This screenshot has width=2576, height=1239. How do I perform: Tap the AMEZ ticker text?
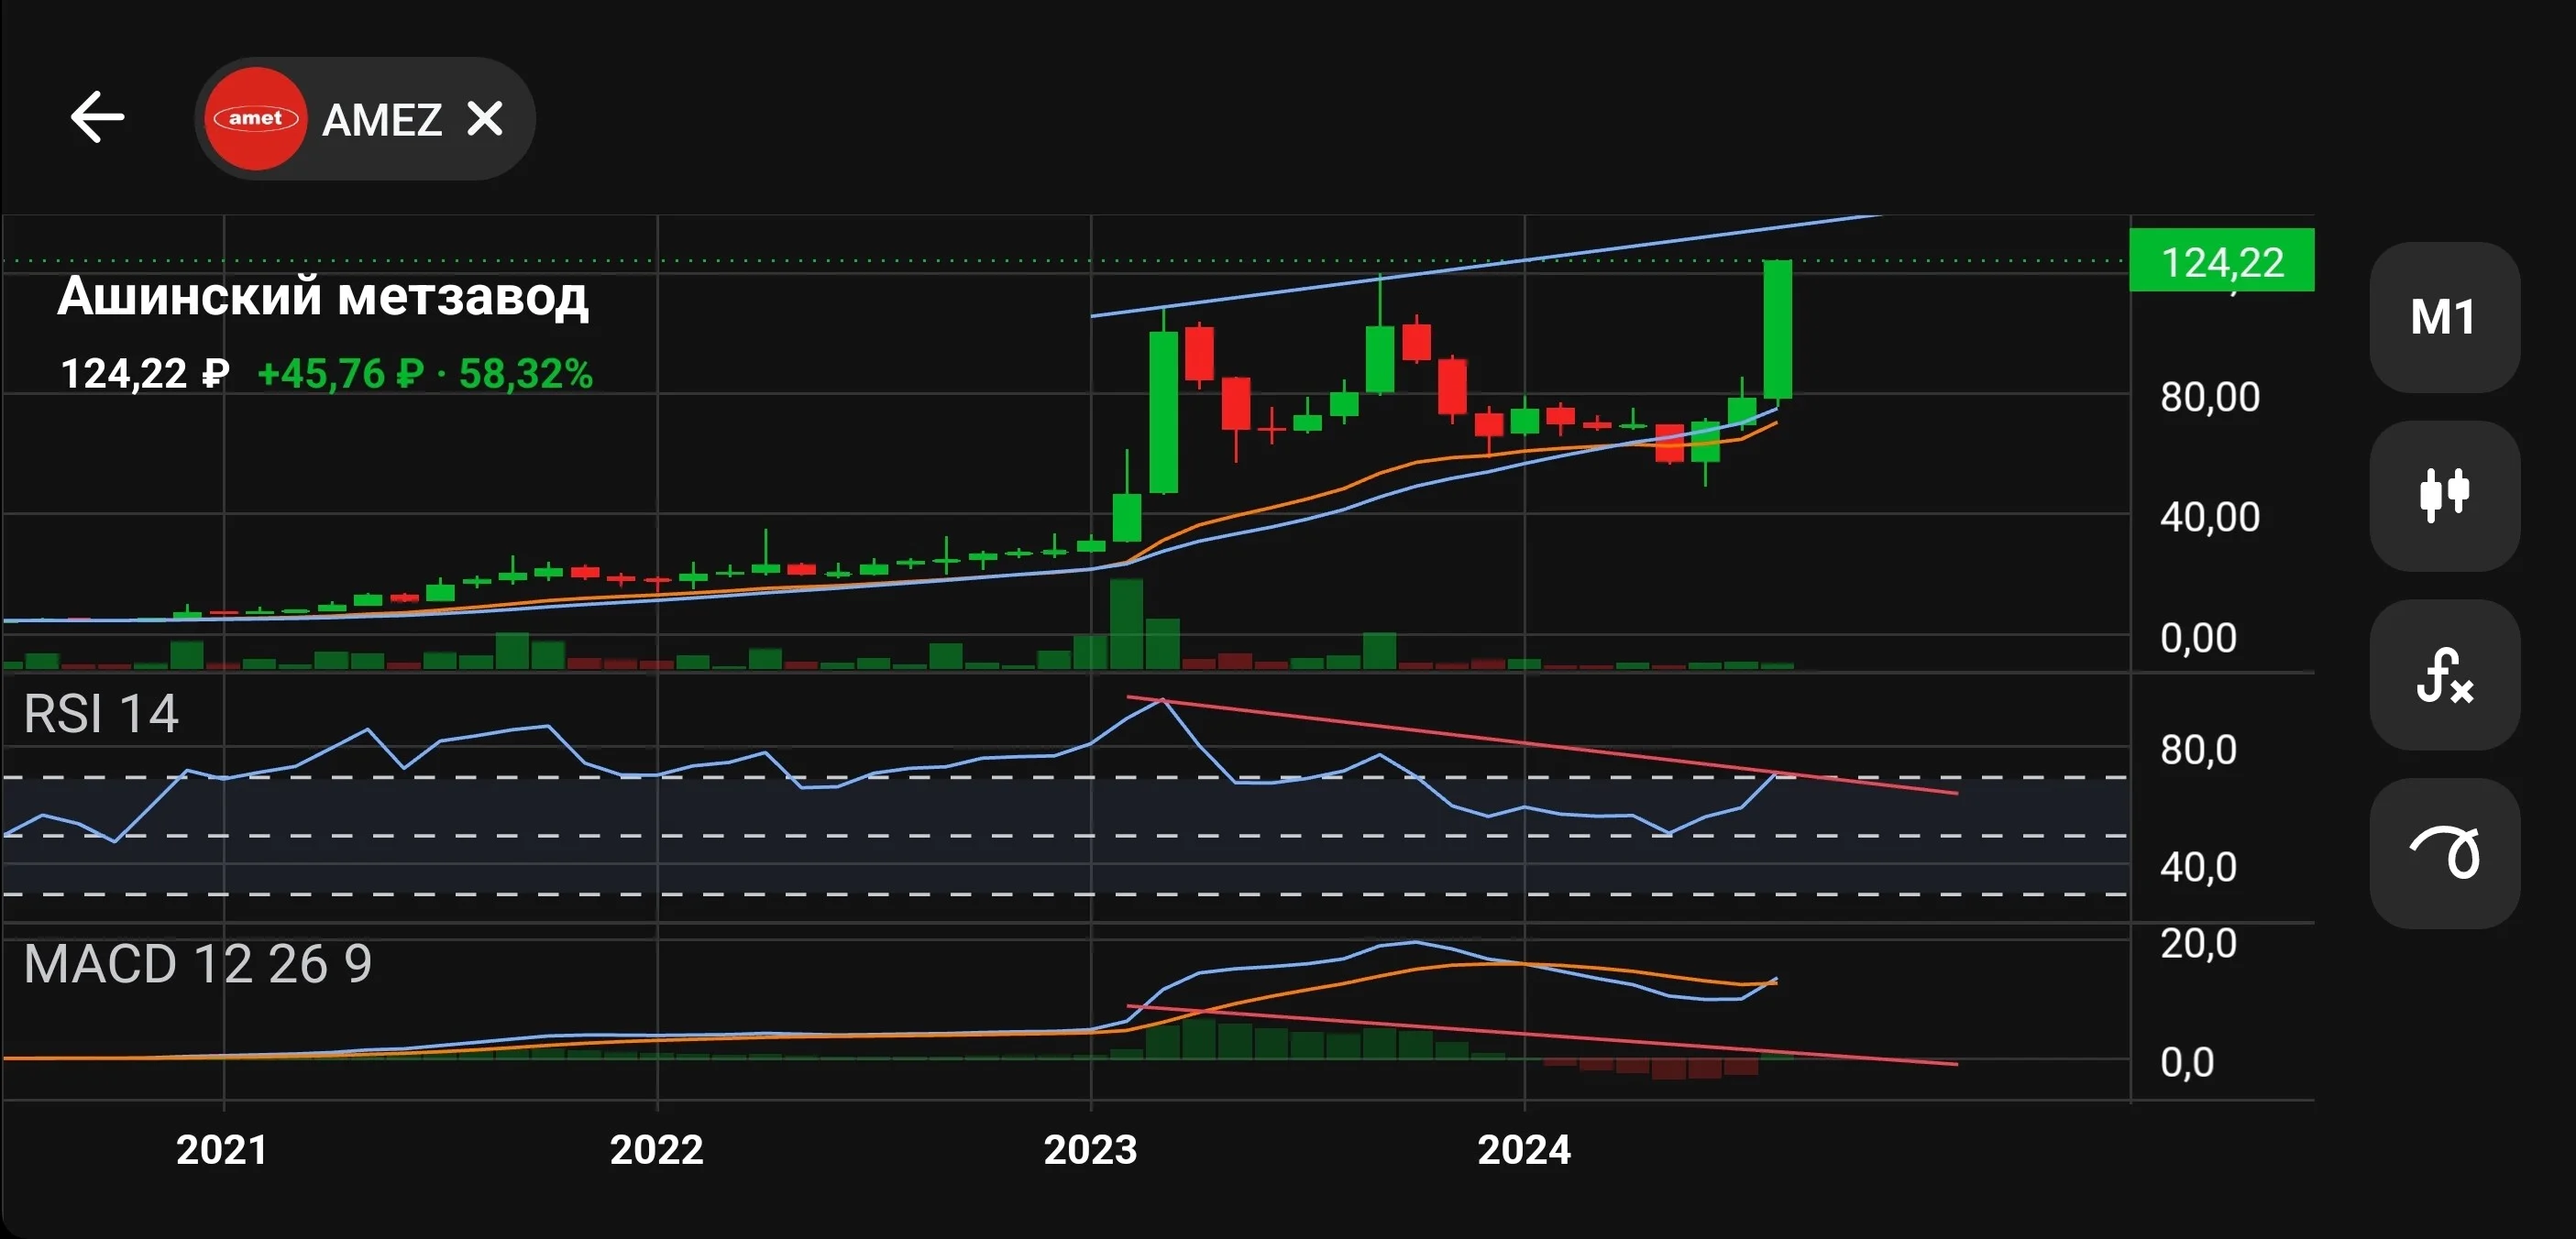tap(382, 120)
